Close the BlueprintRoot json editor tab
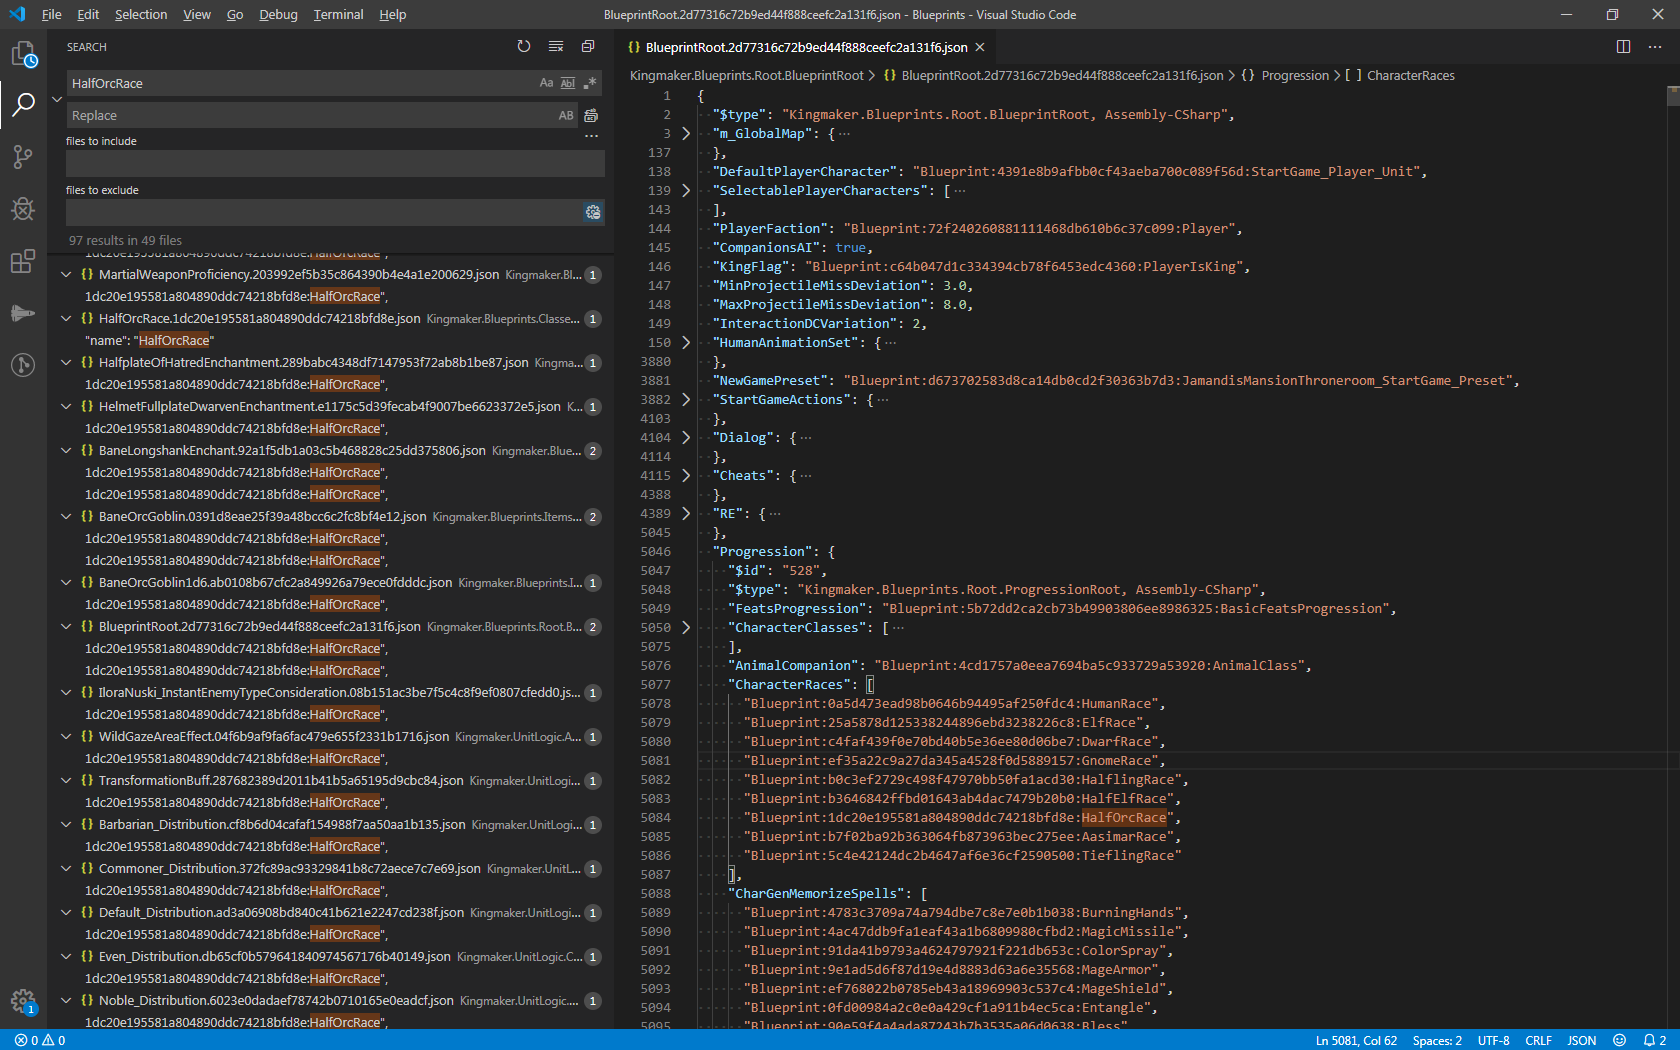This screenshot has width=1680, height=1050. coord(980,47)
